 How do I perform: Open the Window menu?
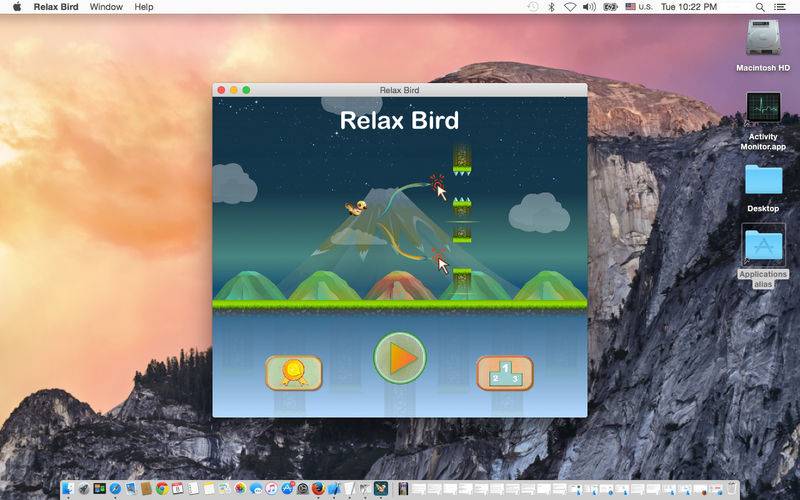106,7
